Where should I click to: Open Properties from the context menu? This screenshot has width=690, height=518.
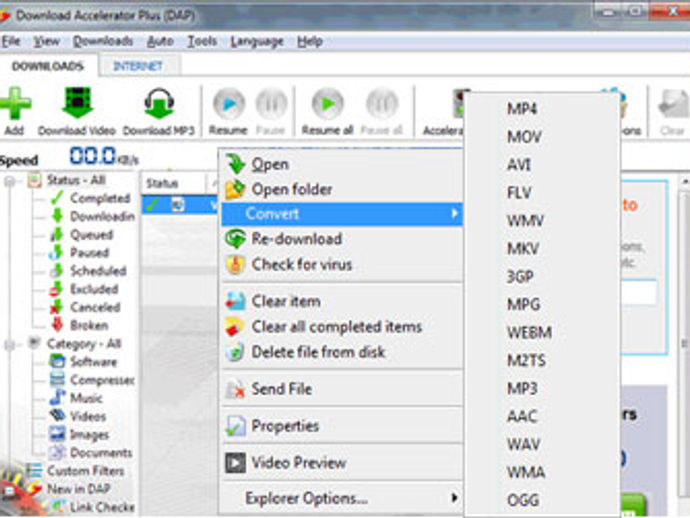342,426
